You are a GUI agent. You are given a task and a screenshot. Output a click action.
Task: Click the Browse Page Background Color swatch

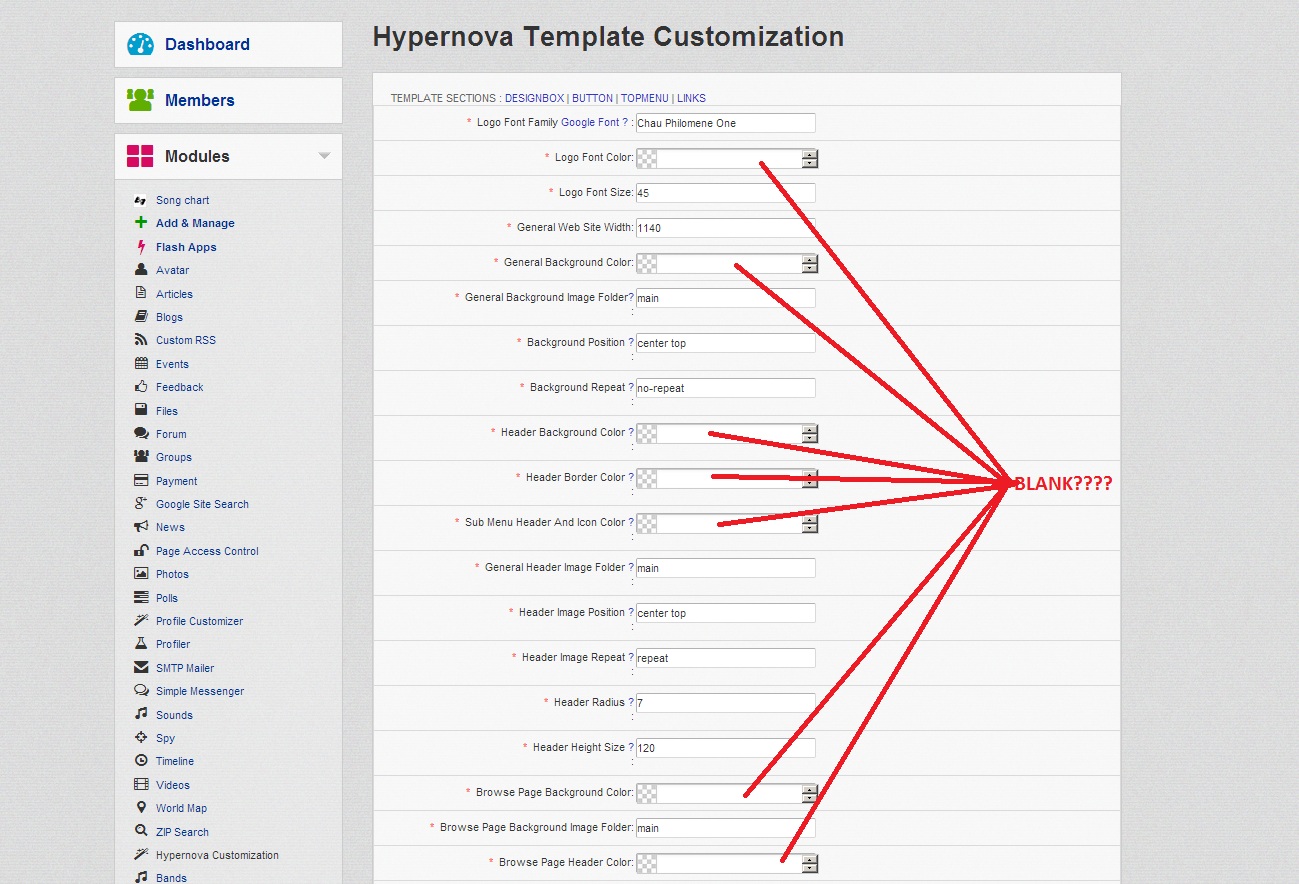tap(647, 793)
